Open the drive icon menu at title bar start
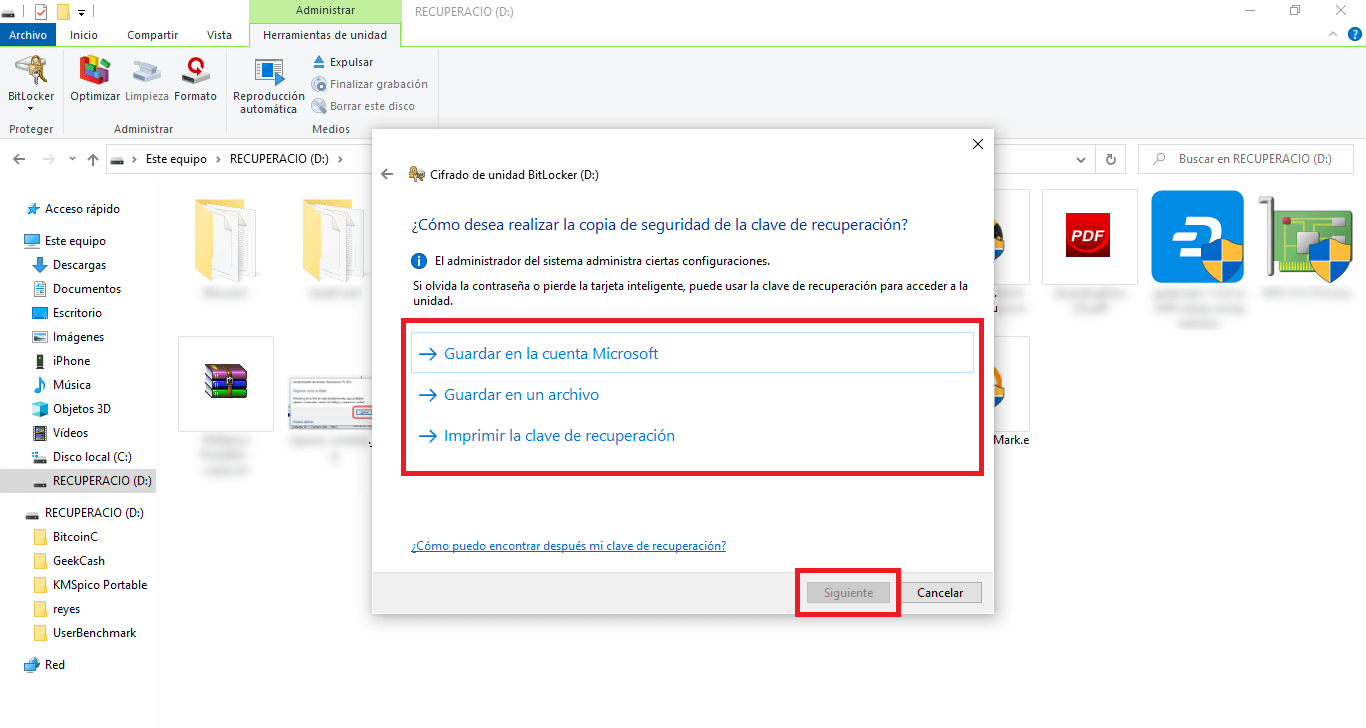Viewport: 1366px width, 728px height. point(9,12)
